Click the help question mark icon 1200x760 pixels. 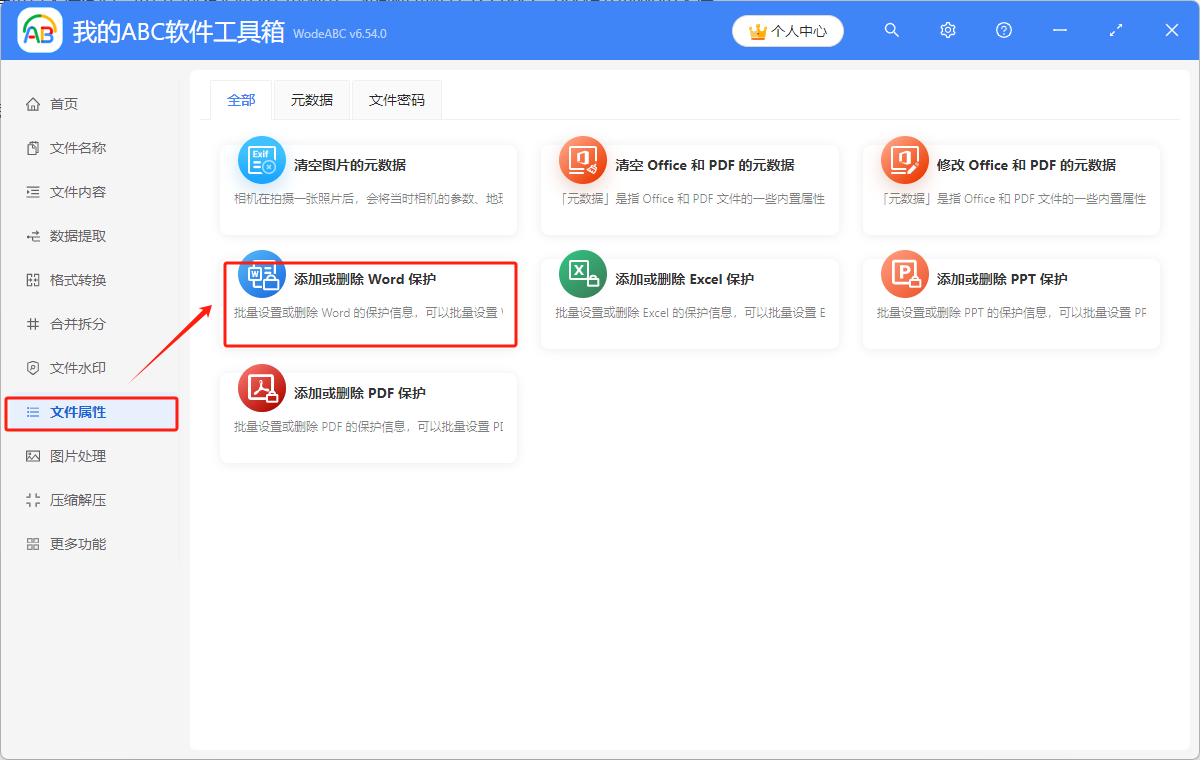point(1003,30)
